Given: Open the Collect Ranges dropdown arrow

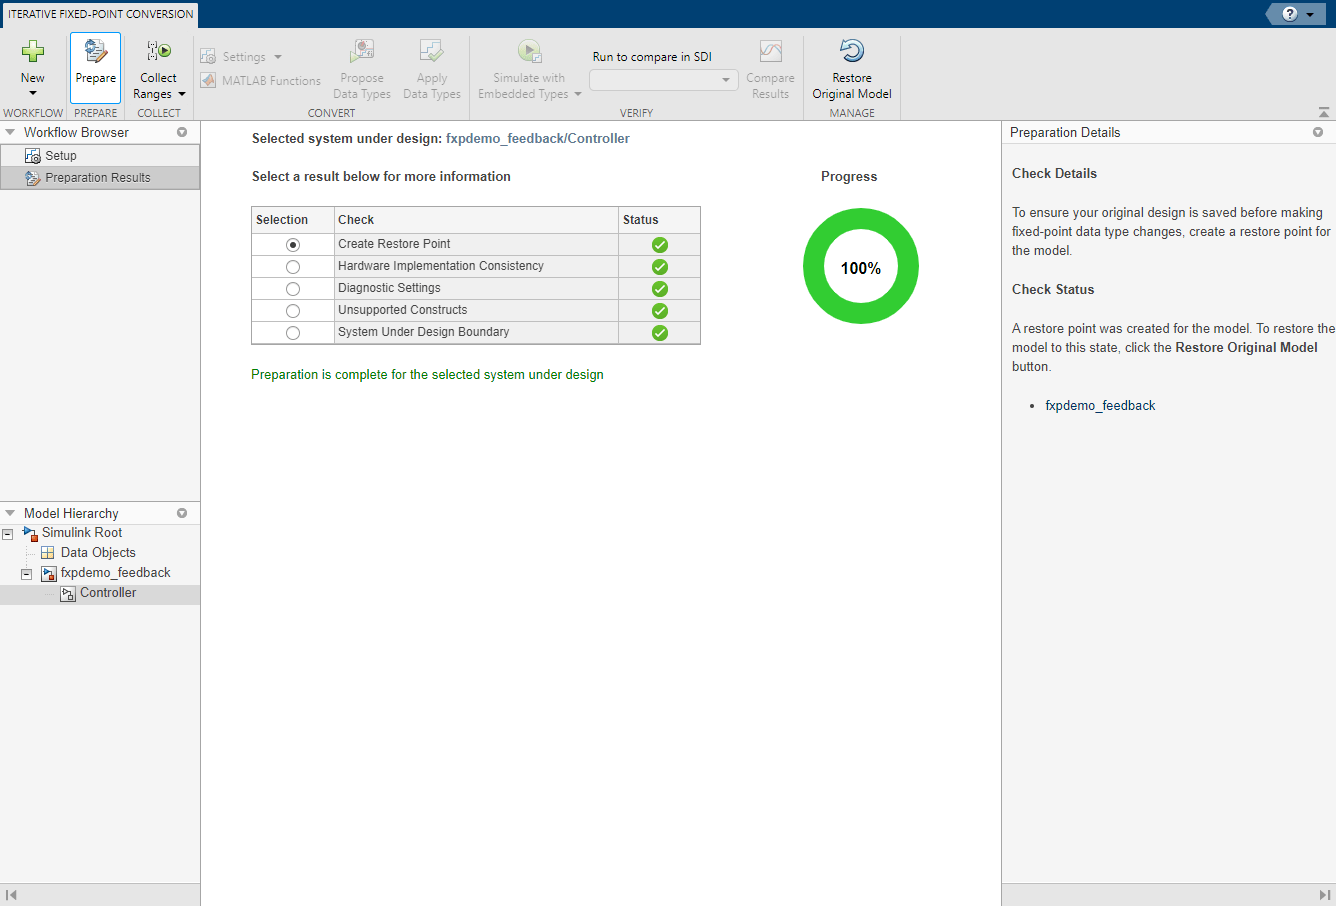Looking at the screenshot, I should tap(182, 94).
